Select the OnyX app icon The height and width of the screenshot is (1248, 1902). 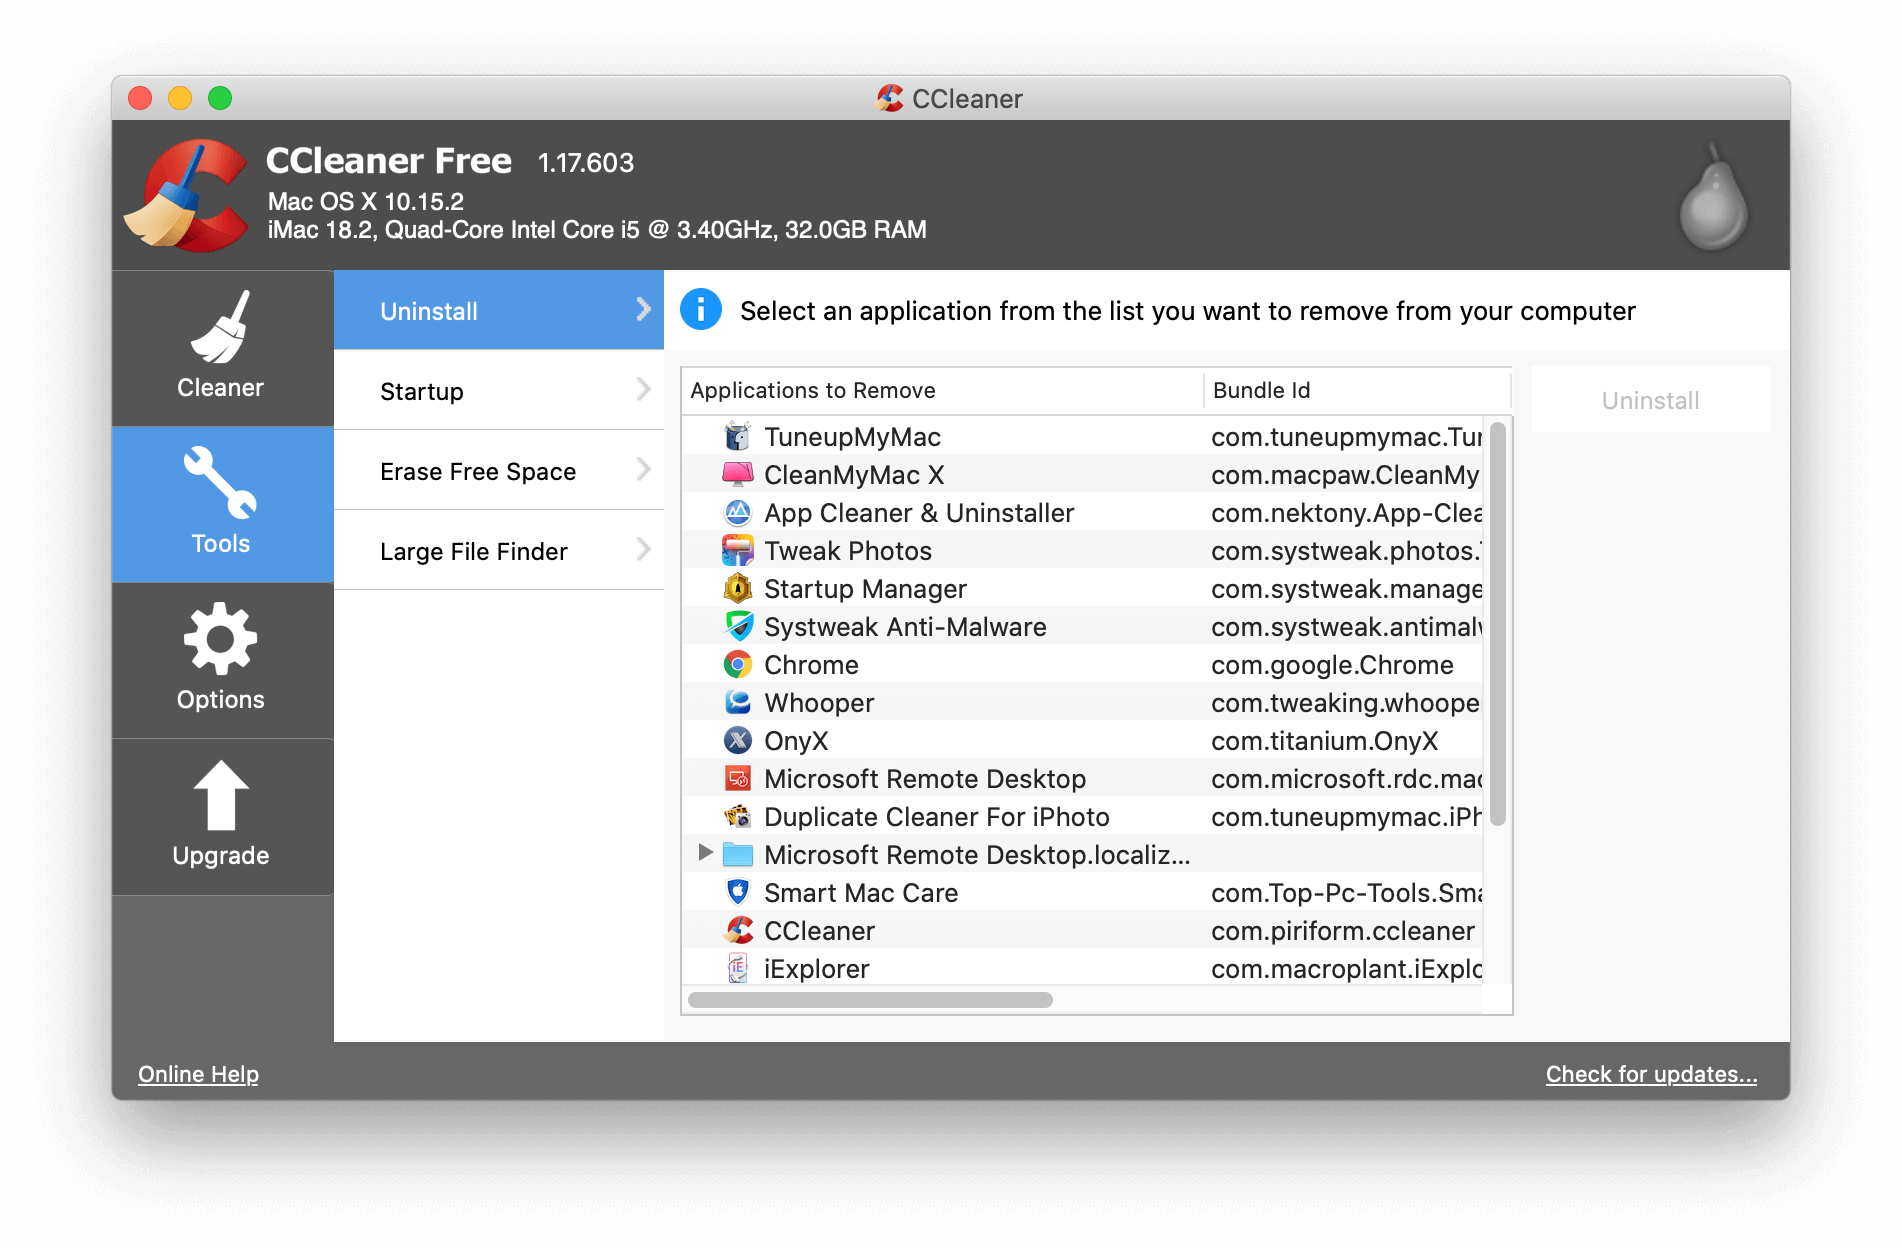coord(737,740)
